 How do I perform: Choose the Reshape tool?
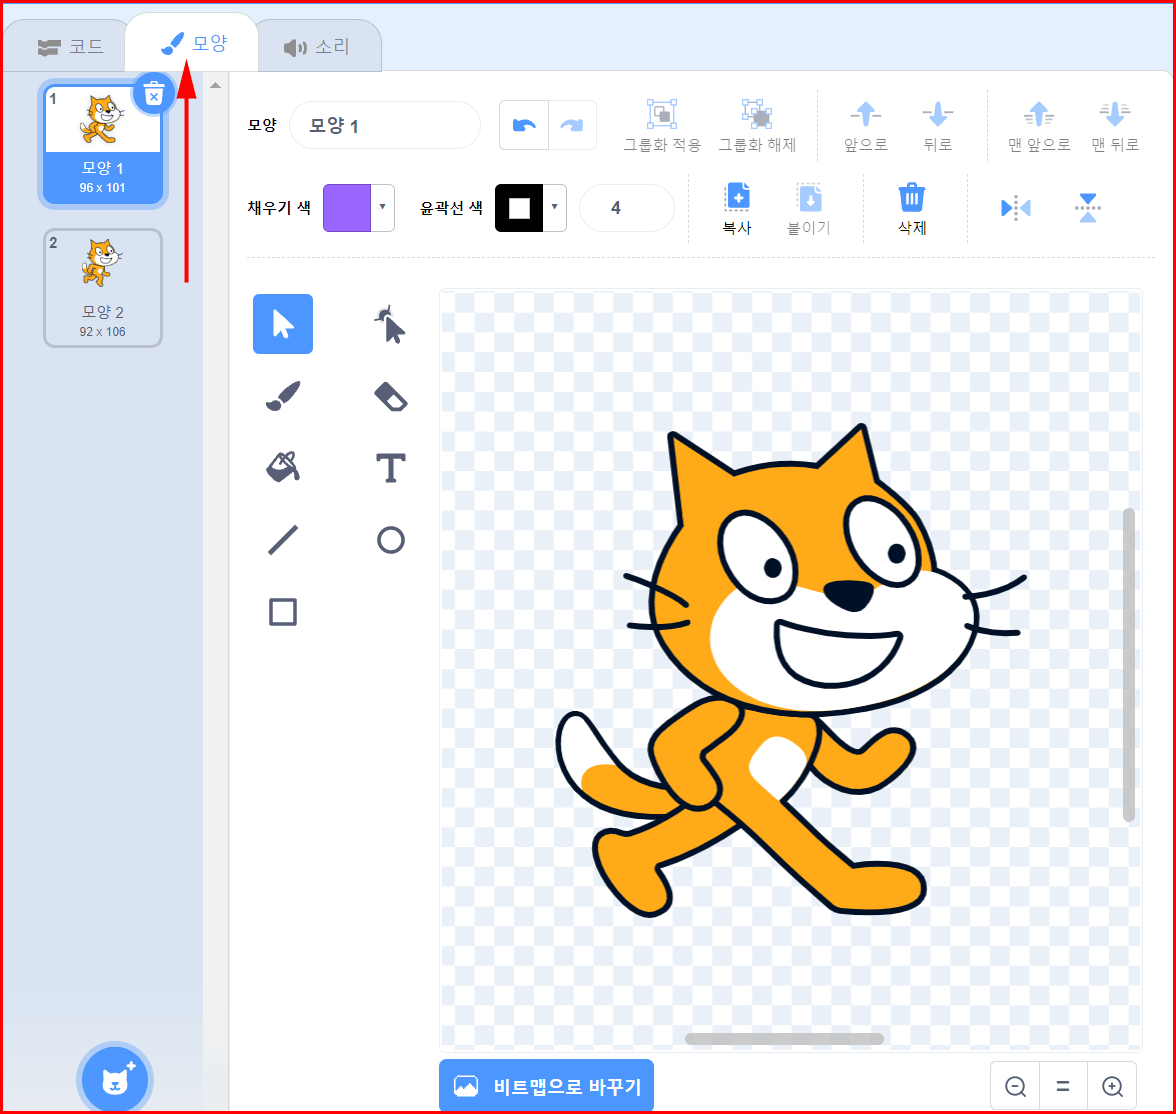click(390, 324)
